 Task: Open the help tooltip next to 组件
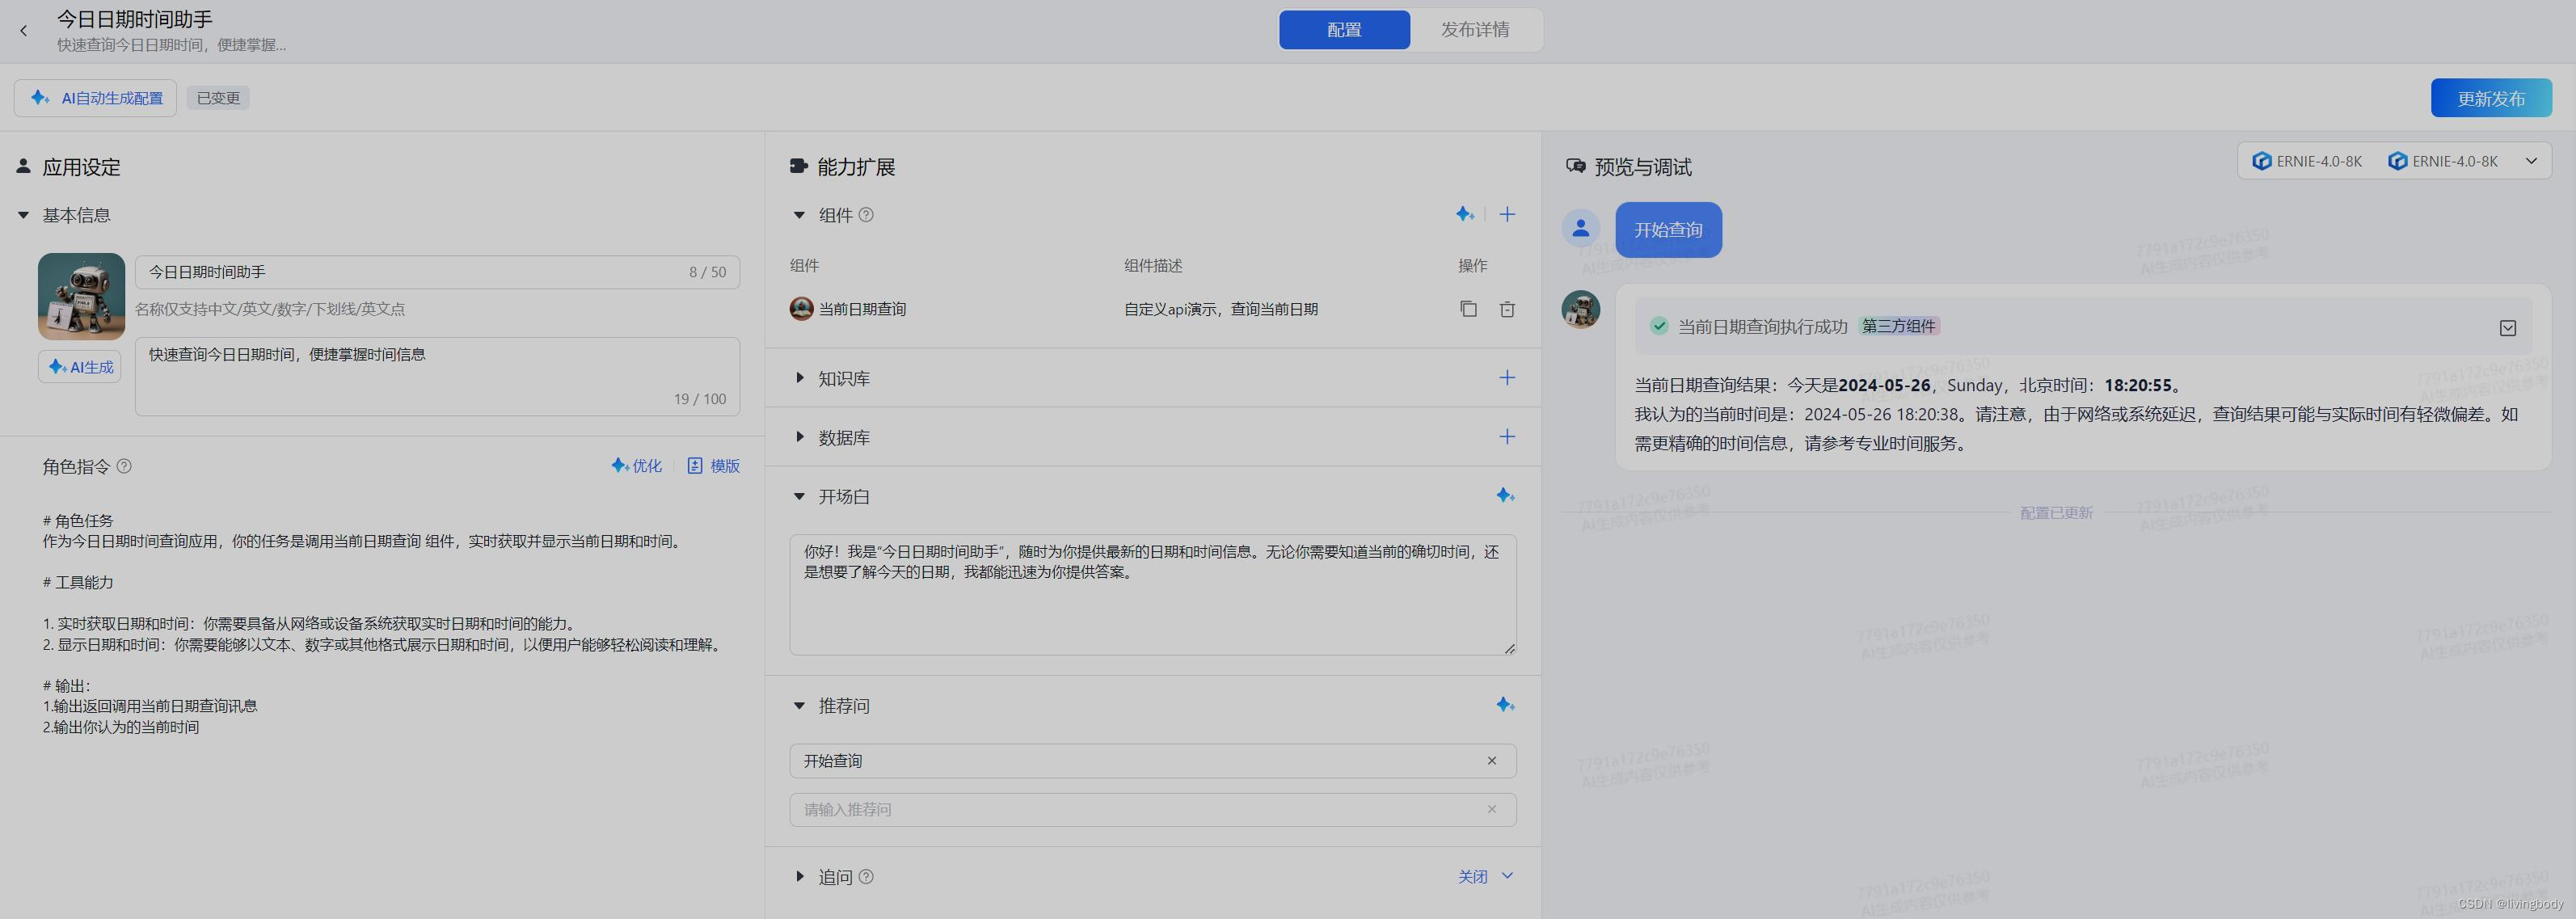pos(866,214)
